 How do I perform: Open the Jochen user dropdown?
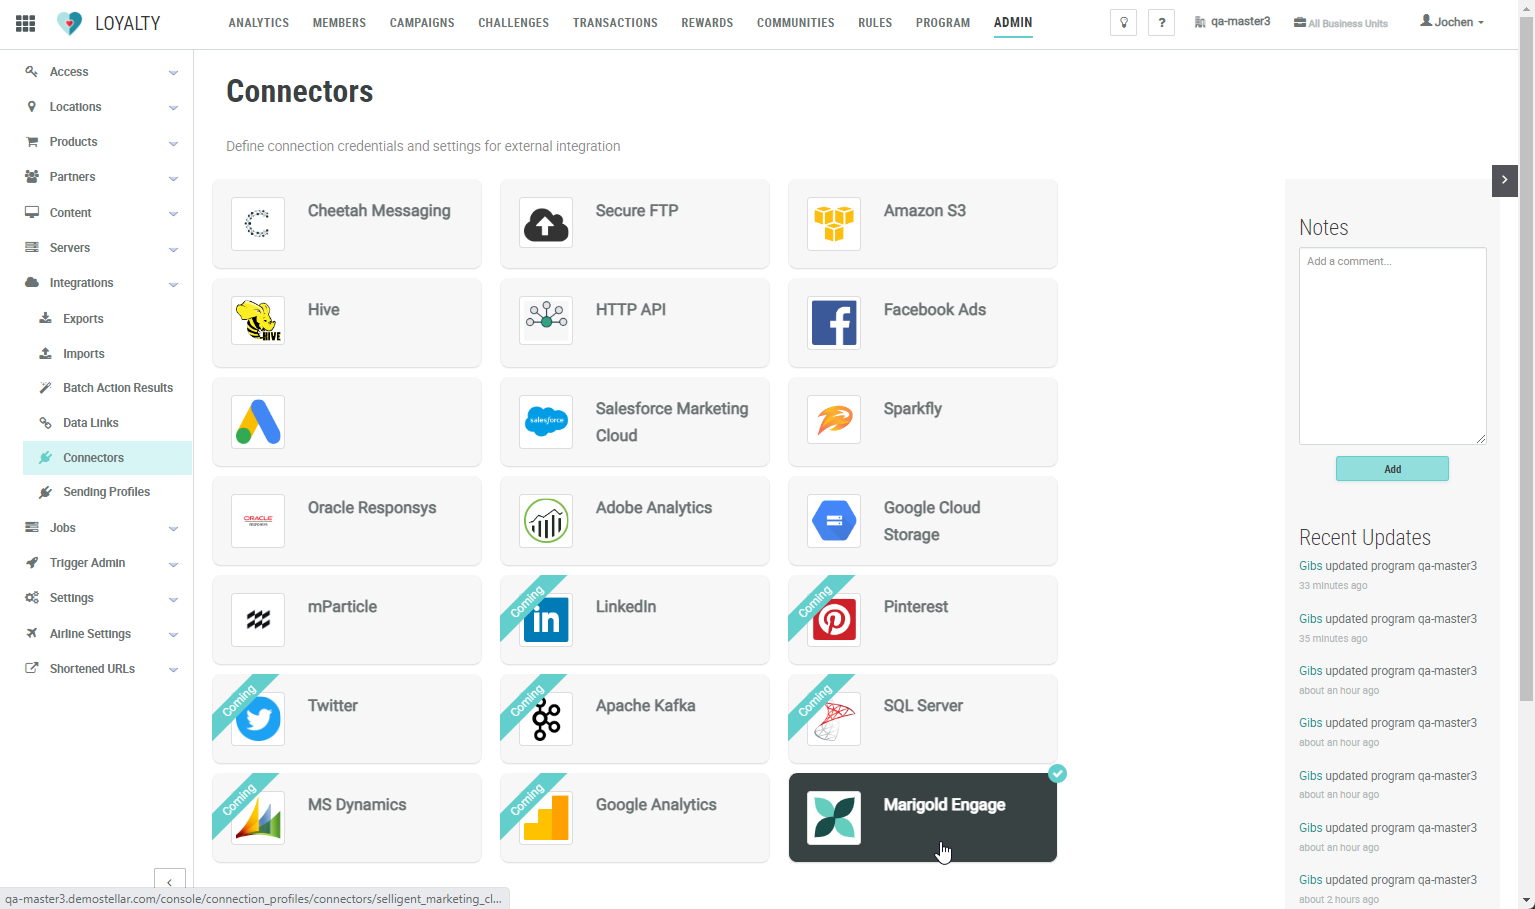[1452, 22]
